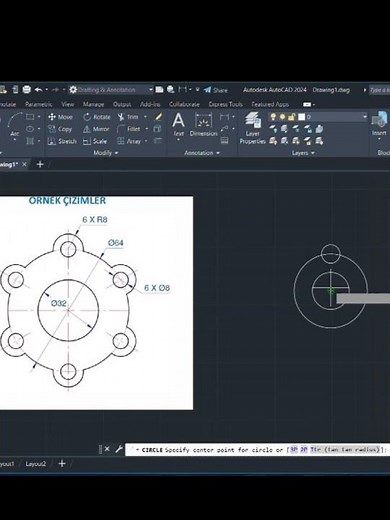Open the Output ribbon tab

(122, 104)
